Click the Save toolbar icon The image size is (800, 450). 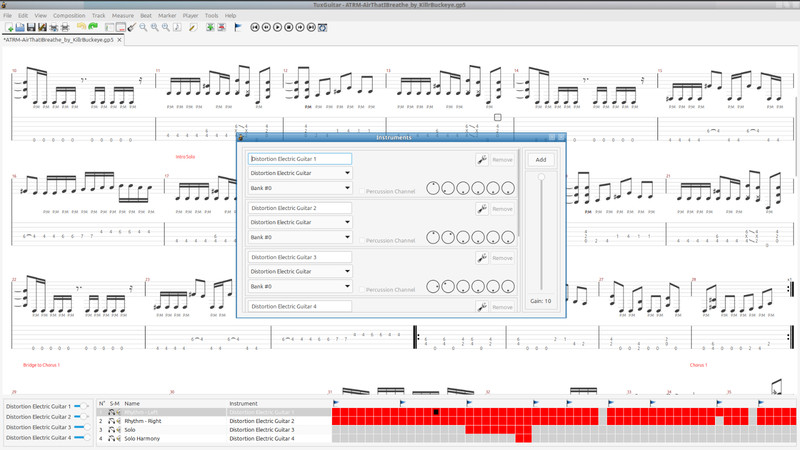click(31, 27)
